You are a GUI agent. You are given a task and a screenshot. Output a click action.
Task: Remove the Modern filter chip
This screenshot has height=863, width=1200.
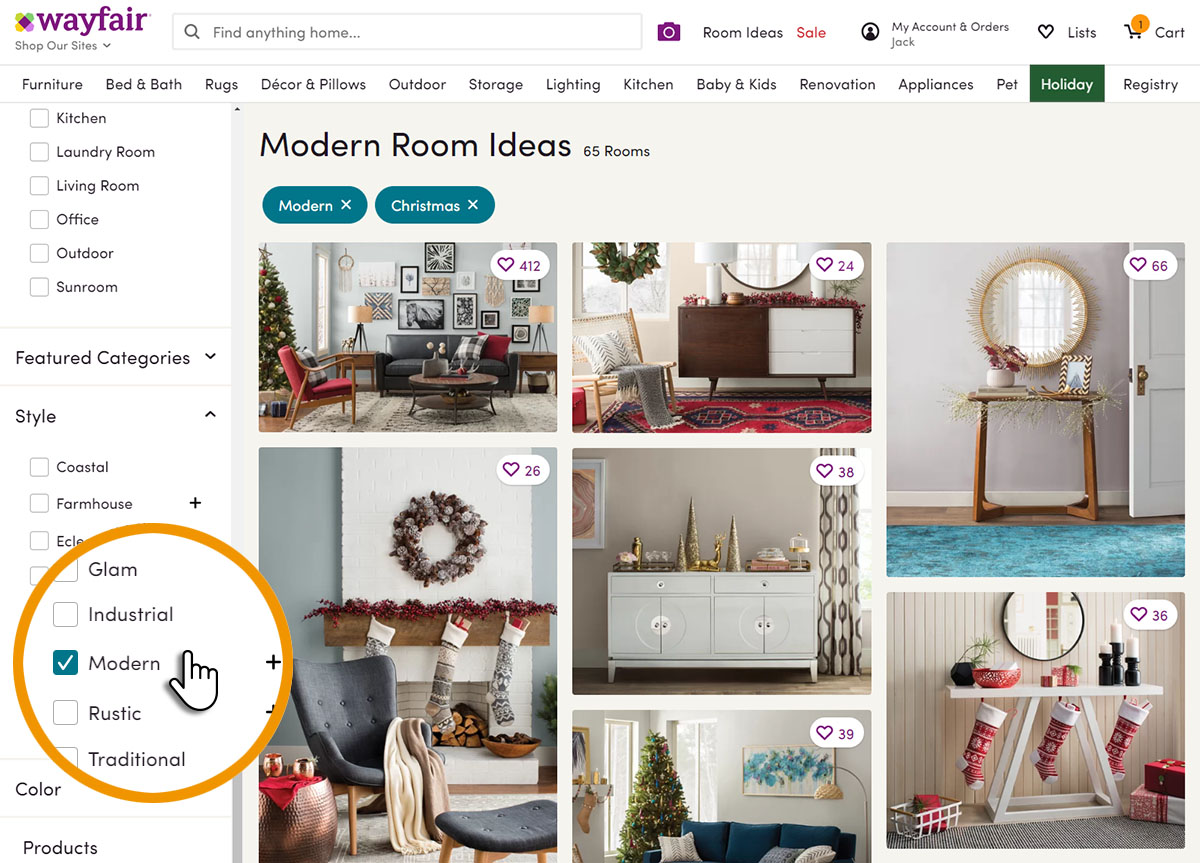tap(346, 205)
